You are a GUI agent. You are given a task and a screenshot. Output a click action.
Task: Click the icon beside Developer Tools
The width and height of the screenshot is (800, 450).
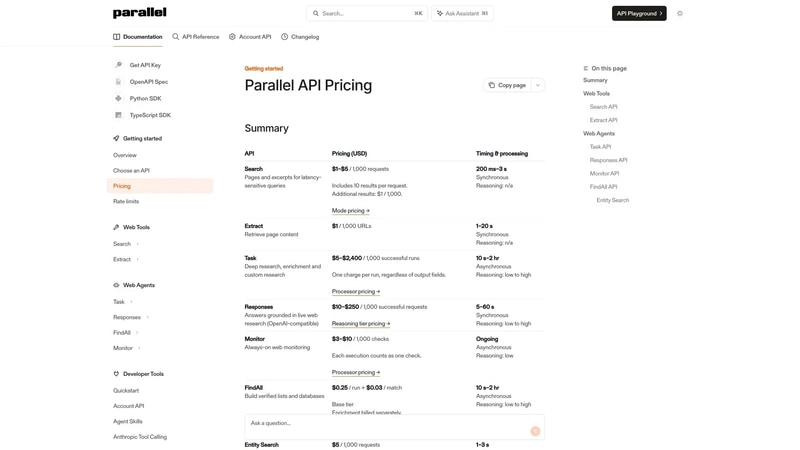pos(116,374)
